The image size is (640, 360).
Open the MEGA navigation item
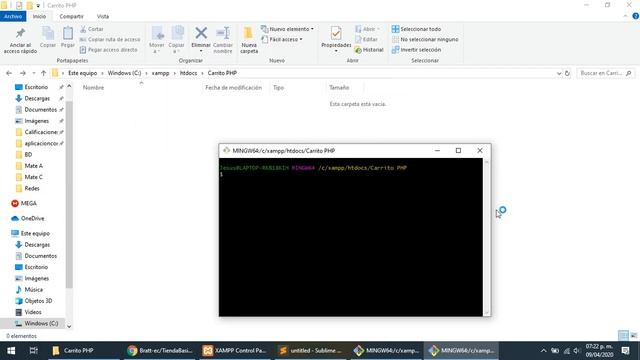(x=29, y=203)
